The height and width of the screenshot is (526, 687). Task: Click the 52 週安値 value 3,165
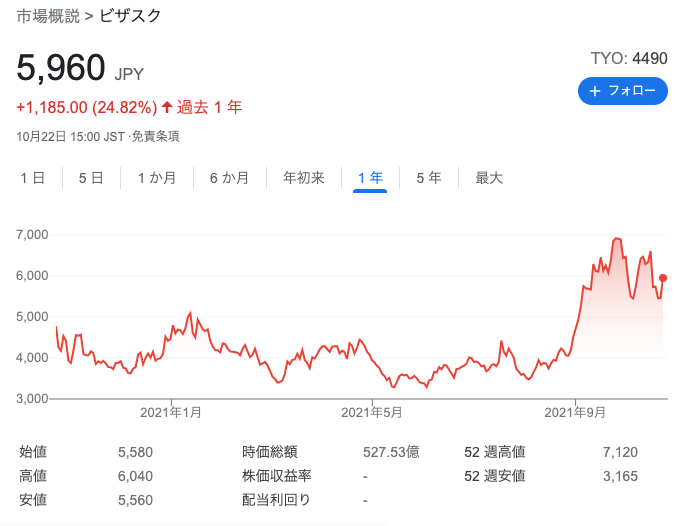pyautogui.click(x=620, y=476)
